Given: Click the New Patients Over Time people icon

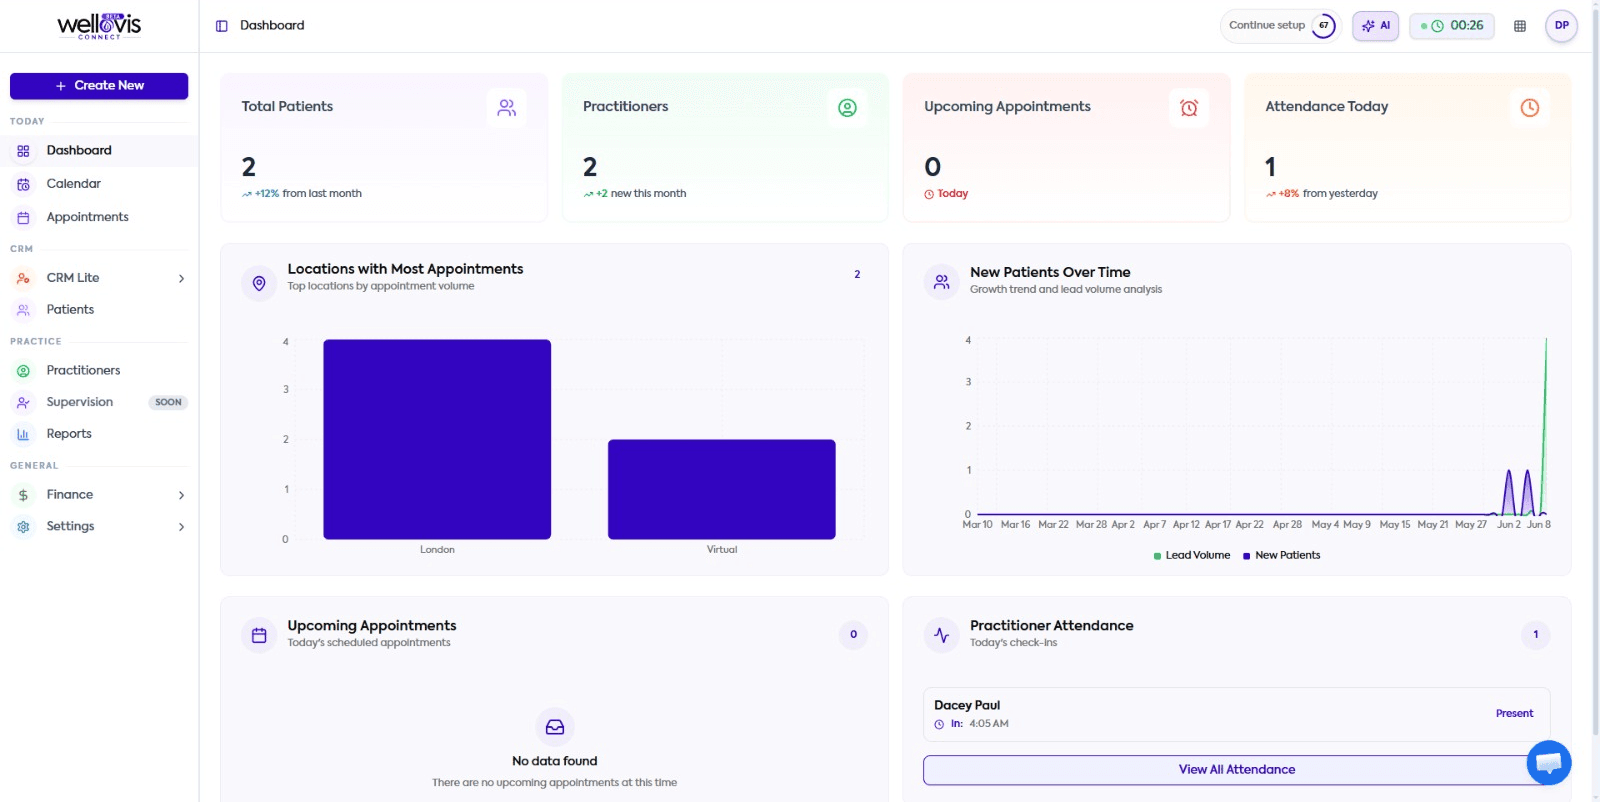Looking at the screenshot, I should coord(942,283).
